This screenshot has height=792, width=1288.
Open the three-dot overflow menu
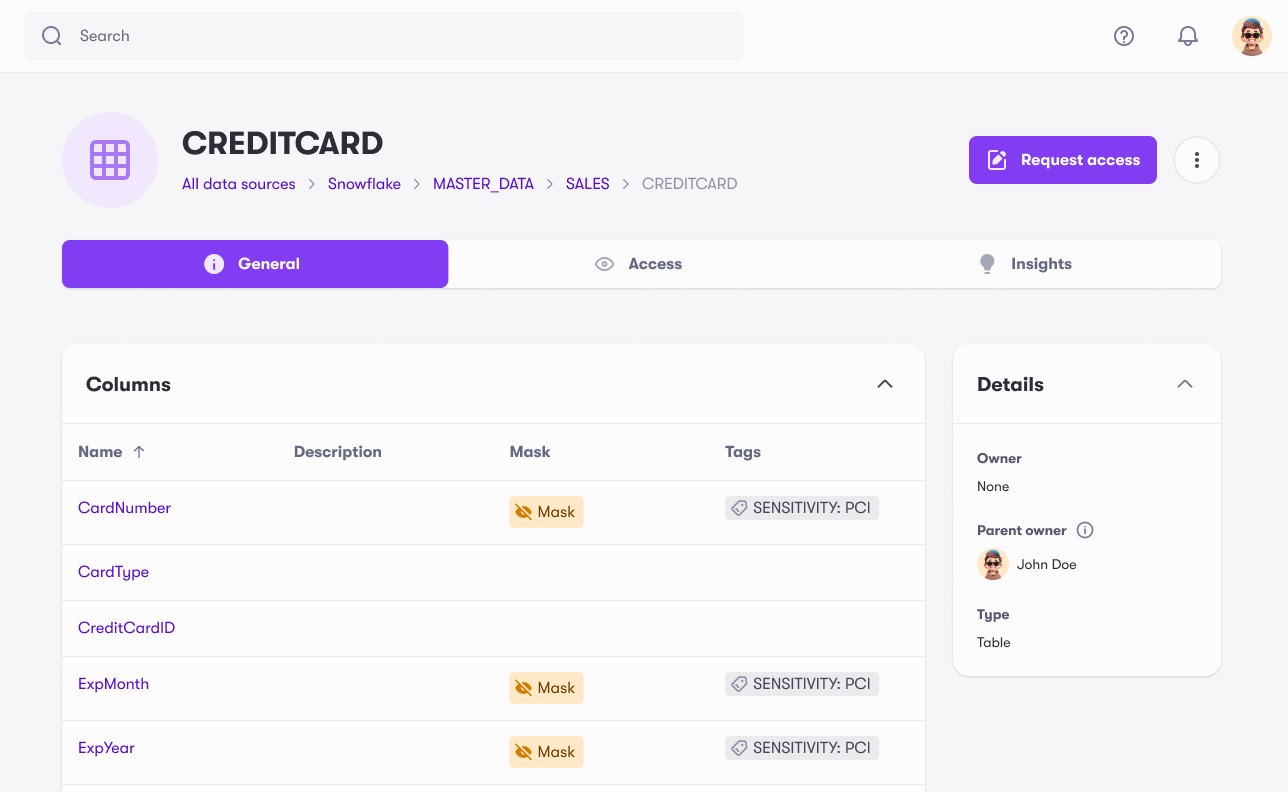(1196, 159)
